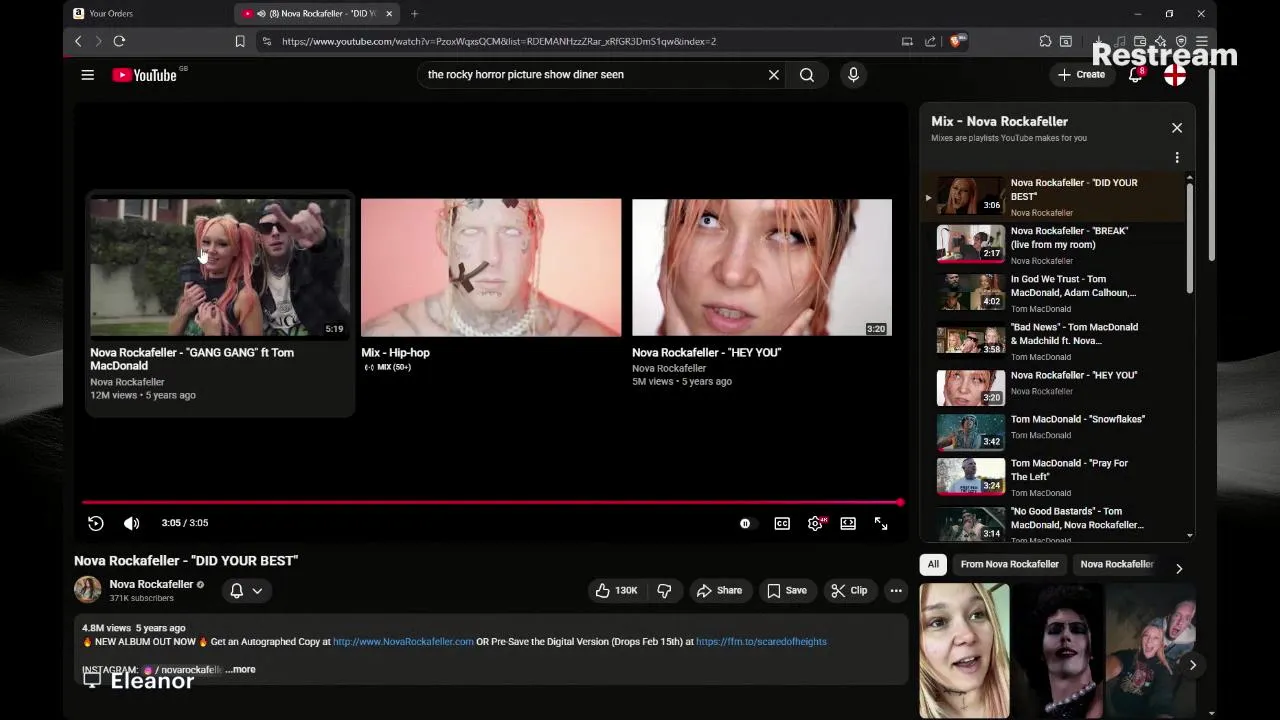Open "HEY YOU" endscreen video thumbnail
The height and width of the screenshot is (720, 1280).
point(762,267)
